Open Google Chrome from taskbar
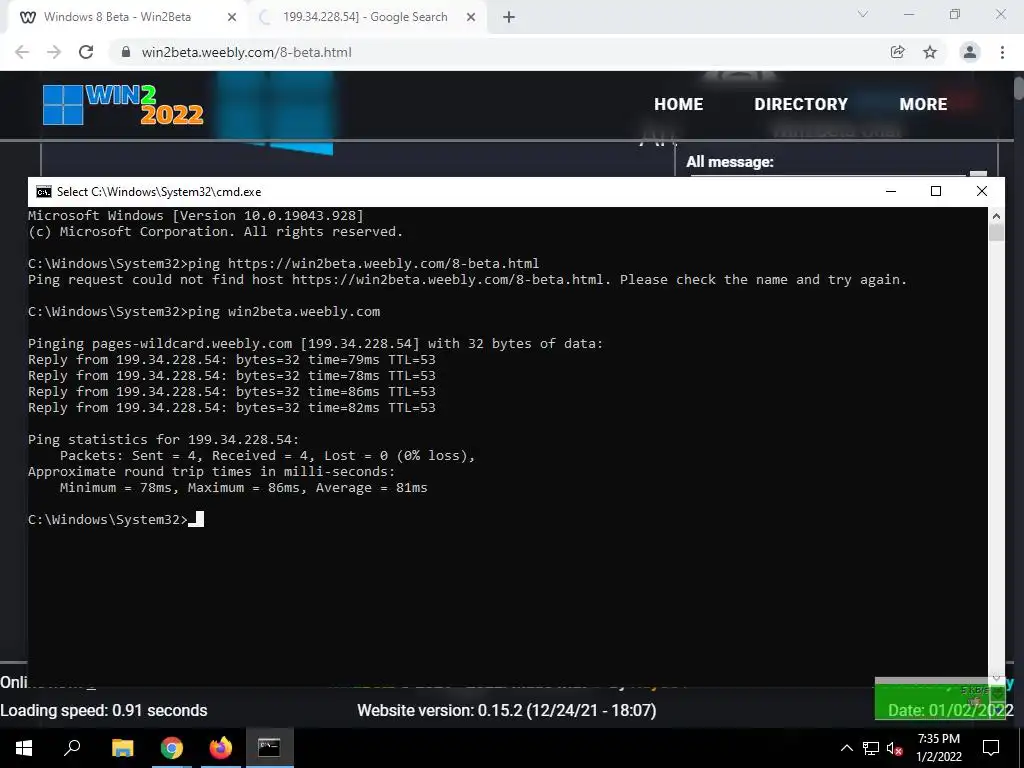 tap(172, 748)
